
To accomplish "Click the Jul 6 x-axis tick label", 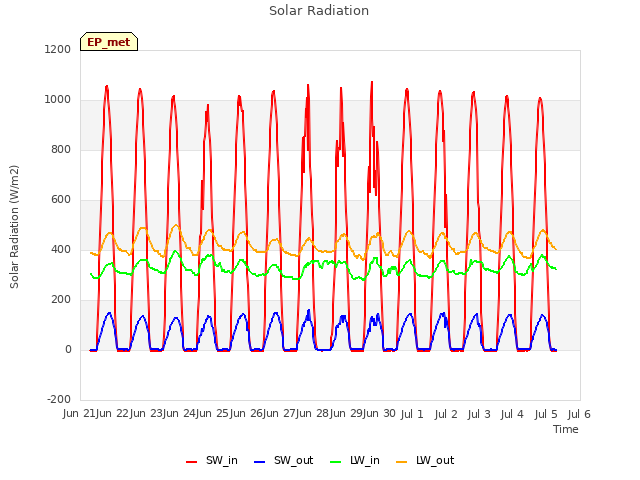I will [579, 414].
